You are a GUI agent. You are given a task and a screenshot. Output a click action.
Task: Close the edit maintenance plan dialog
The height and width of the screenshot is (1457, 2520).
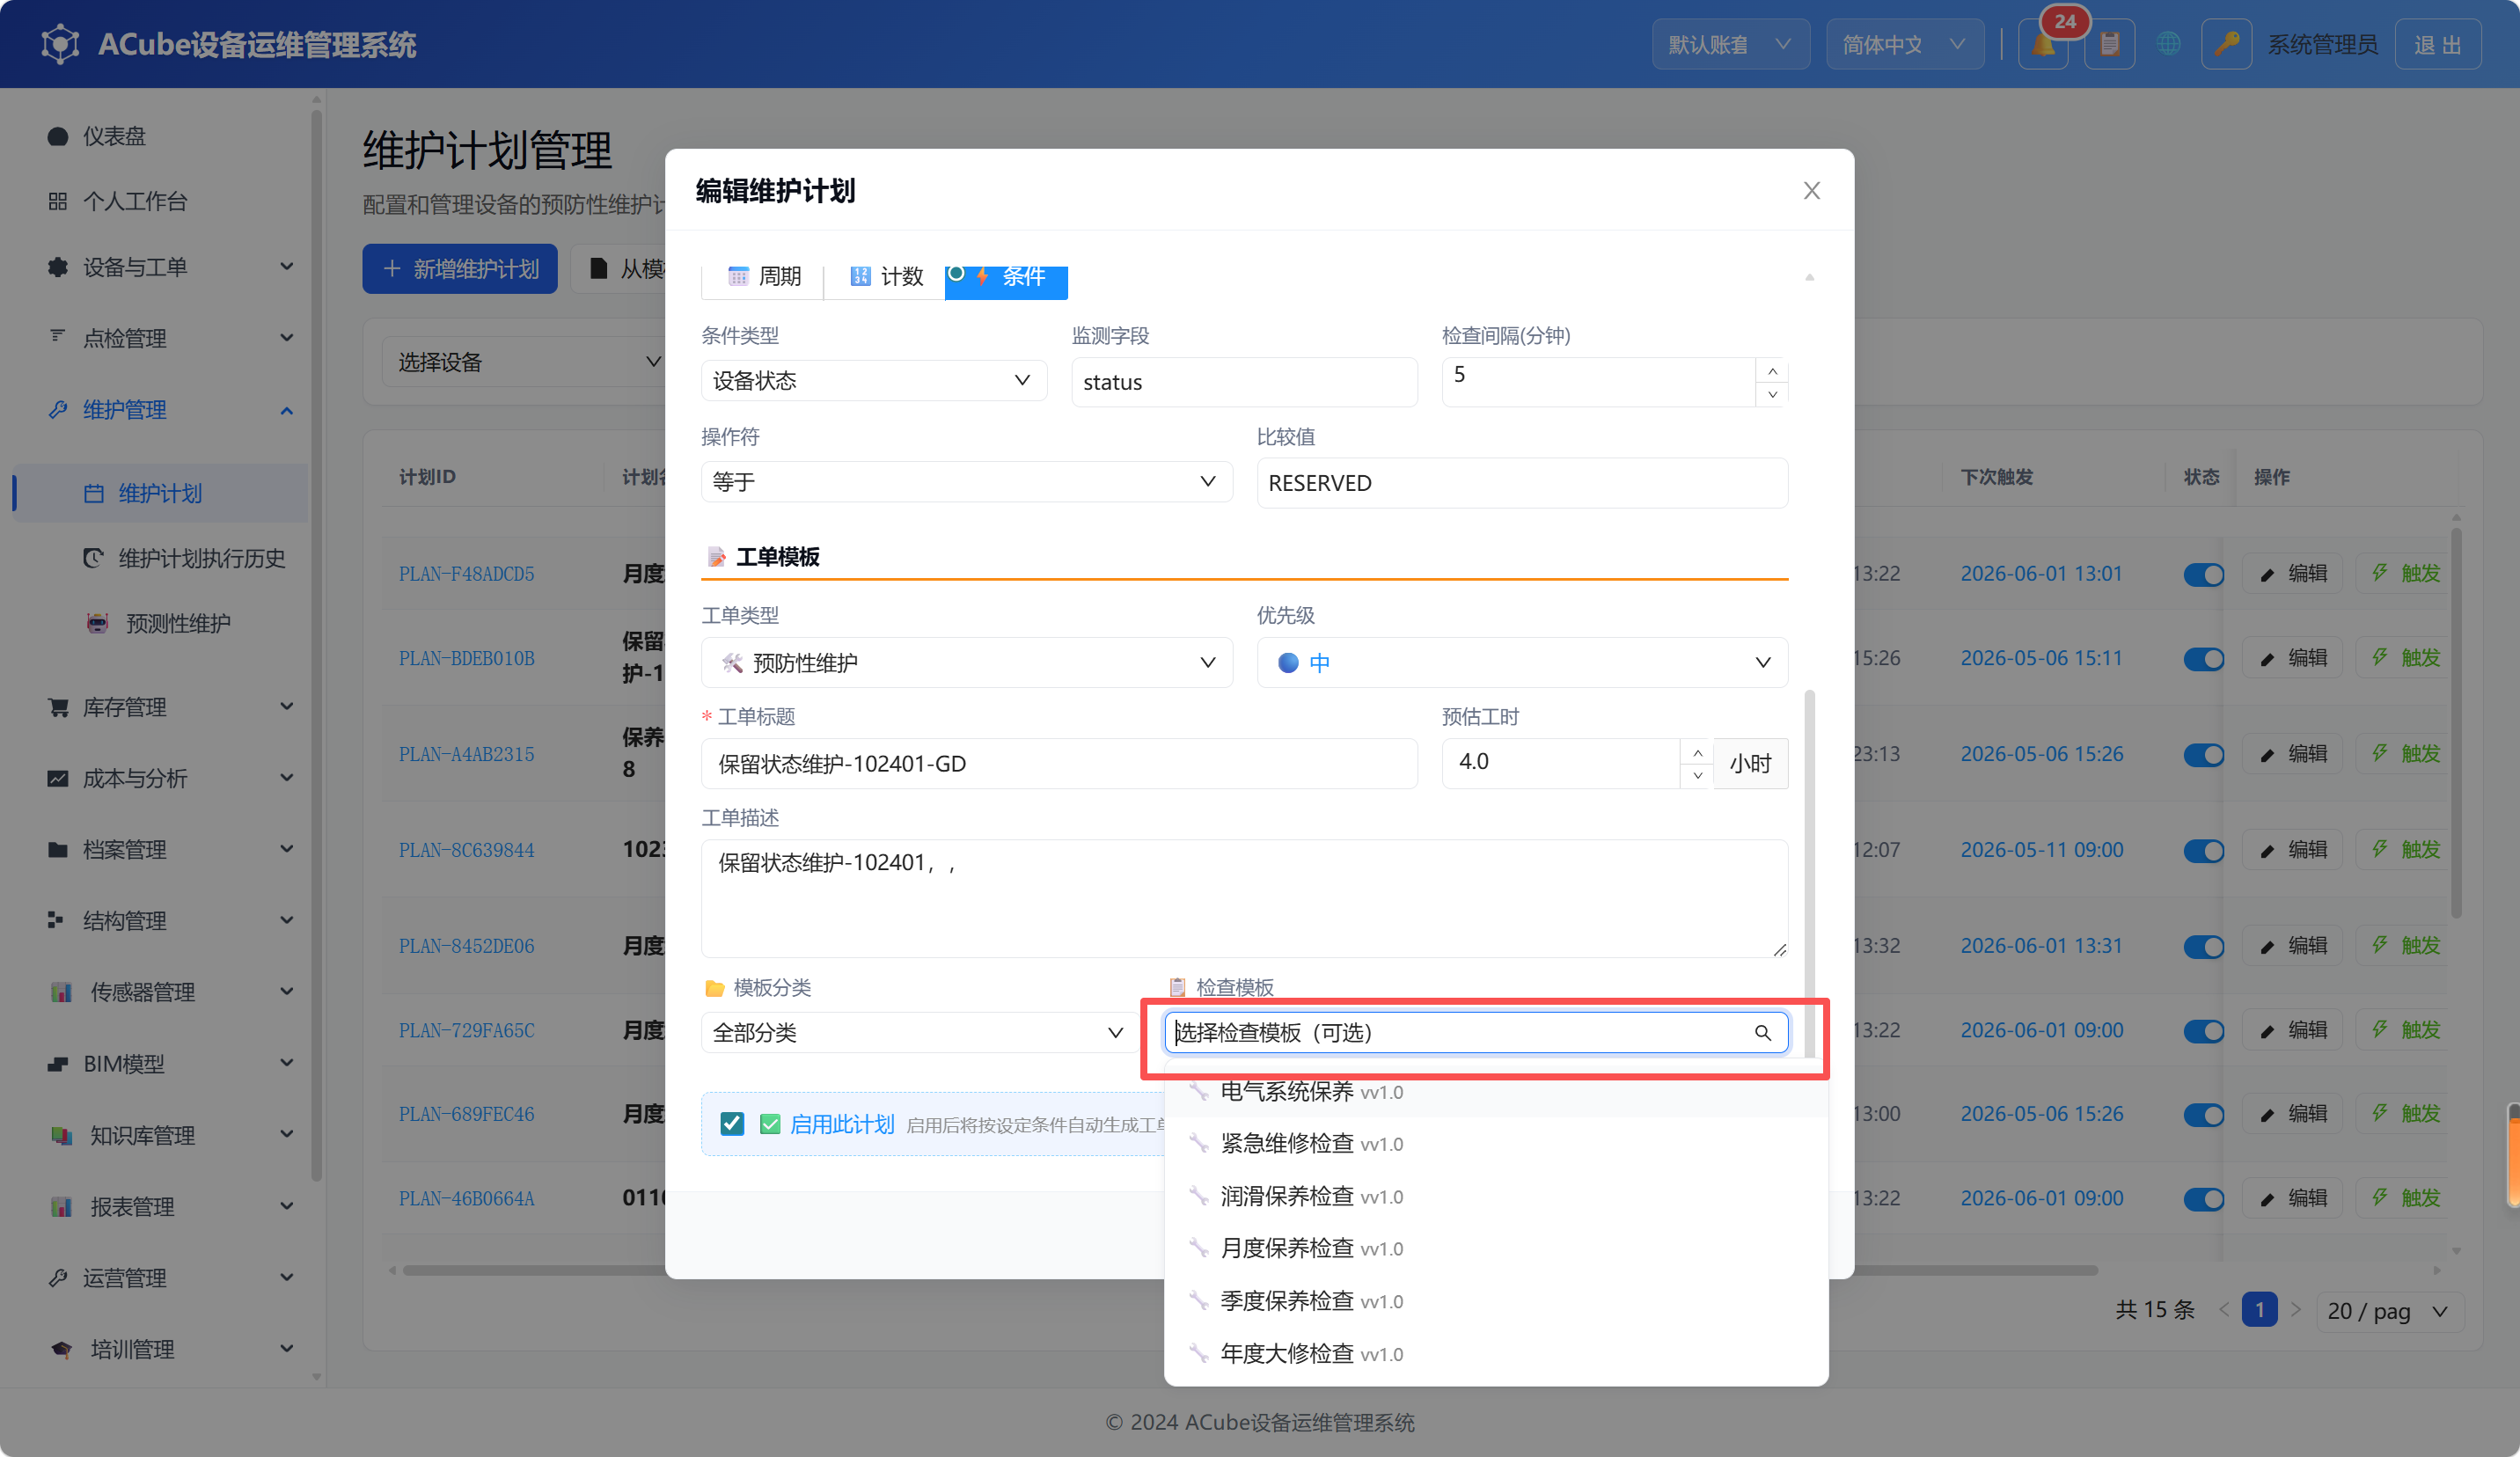pos(1812,190)
